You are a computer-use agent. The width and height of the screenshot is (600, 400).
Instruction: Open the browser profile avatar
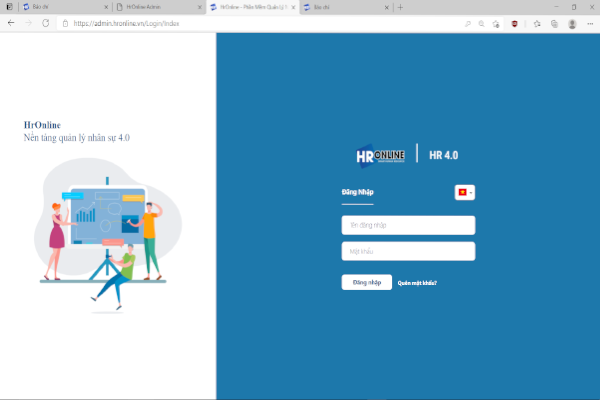(572, 24)
